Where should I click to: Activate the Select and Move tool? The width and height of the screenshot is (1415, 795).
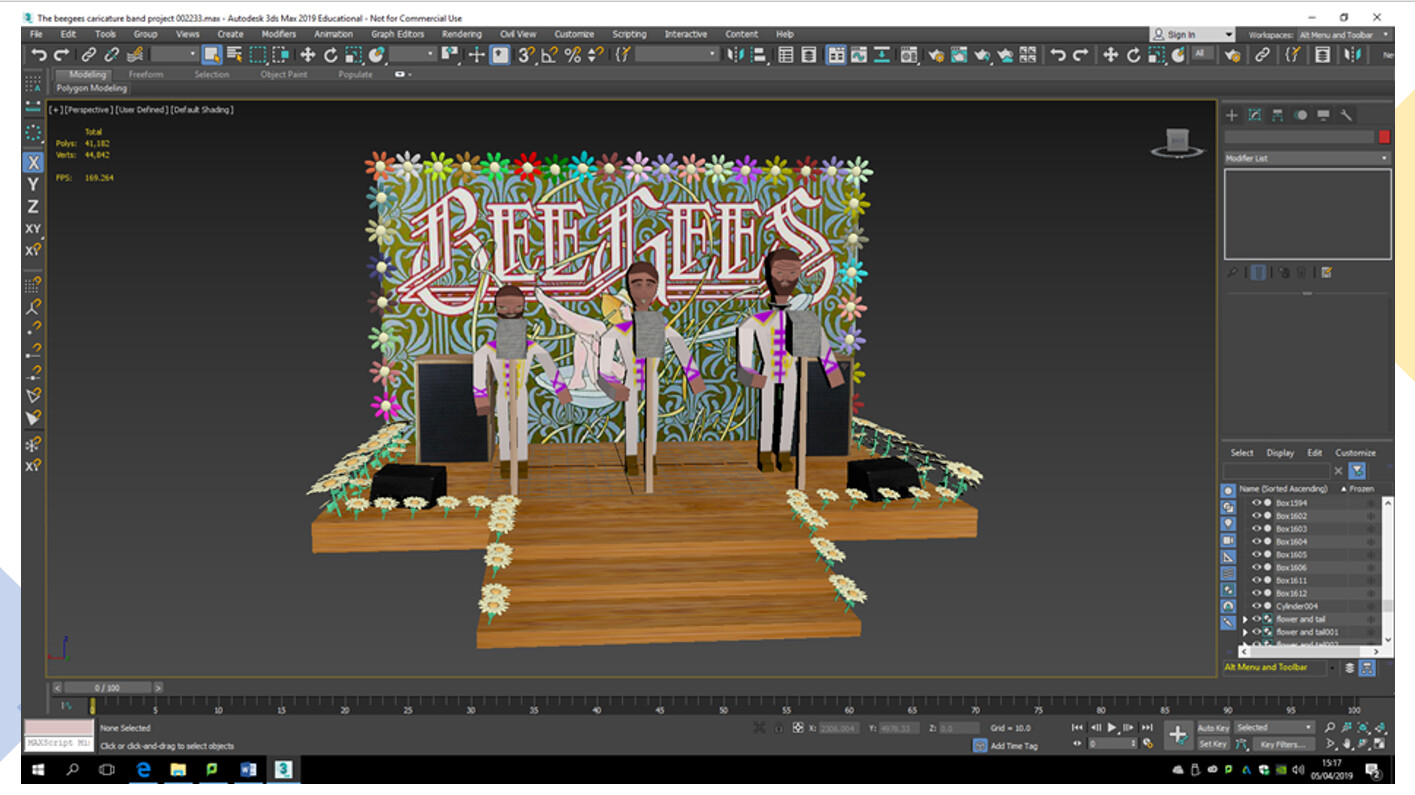click(308, 55)
